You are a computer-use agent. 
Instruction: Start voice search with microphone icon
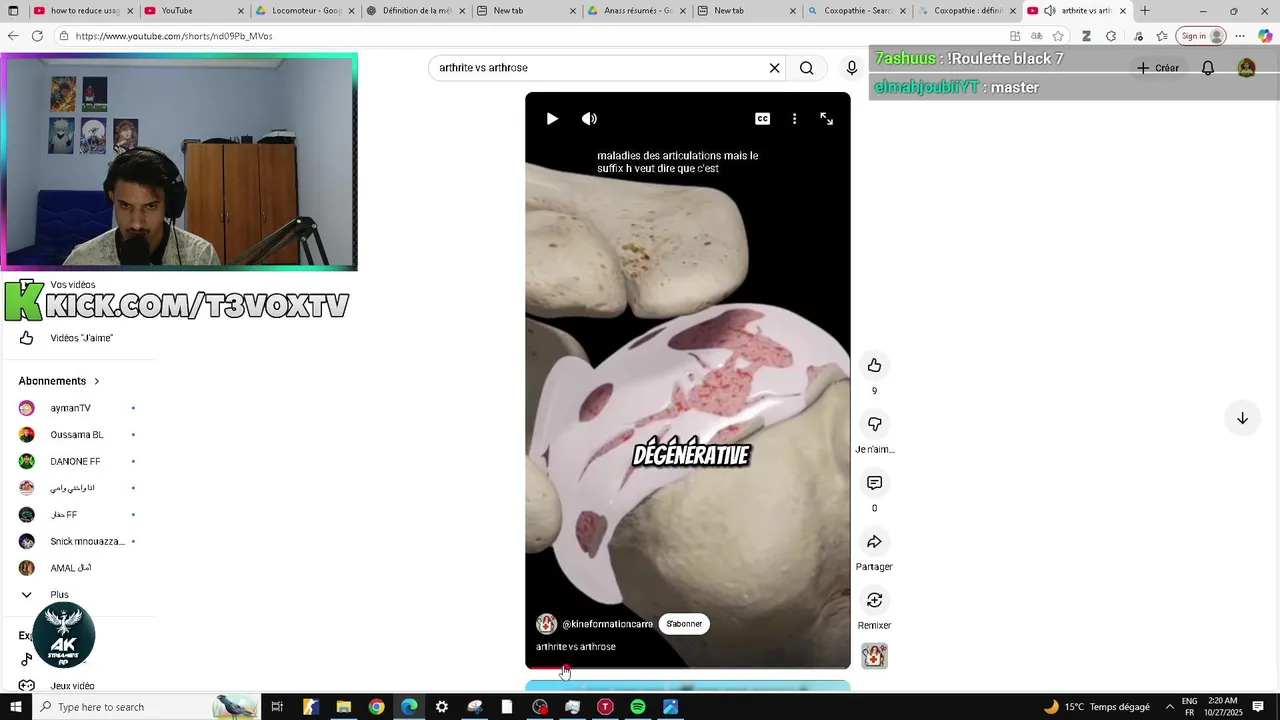click(851, 68)
